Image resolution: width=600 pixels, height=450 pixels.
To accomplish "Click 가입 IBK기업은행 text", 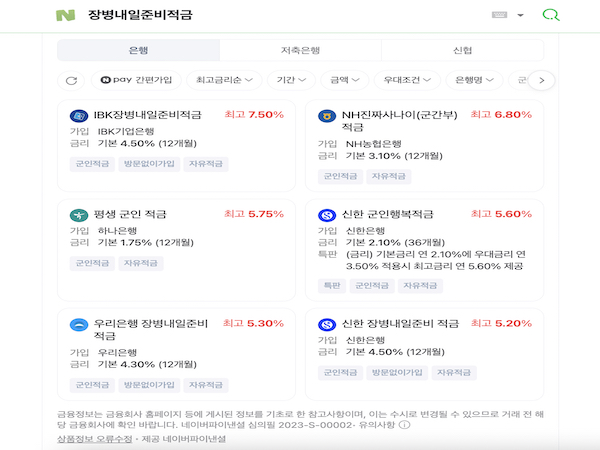I will (x=112, y=132).
